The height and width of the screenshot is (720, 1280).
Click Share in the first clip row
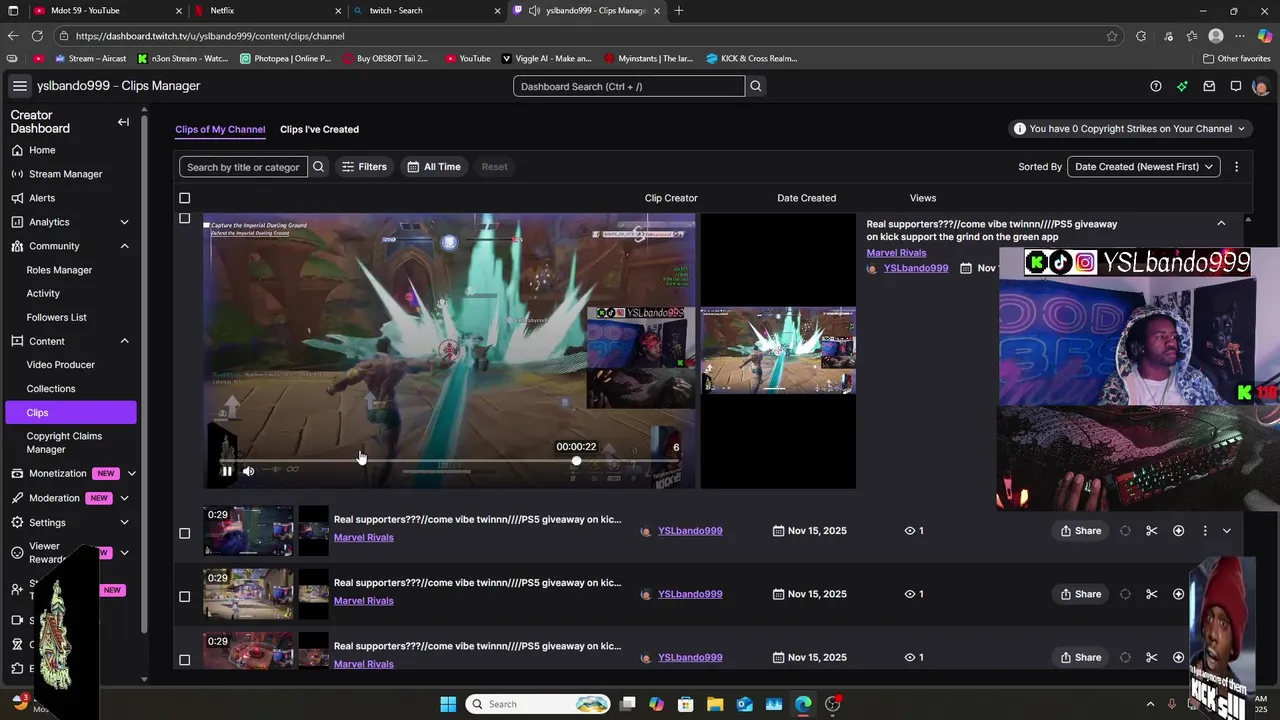(1081, 531)
